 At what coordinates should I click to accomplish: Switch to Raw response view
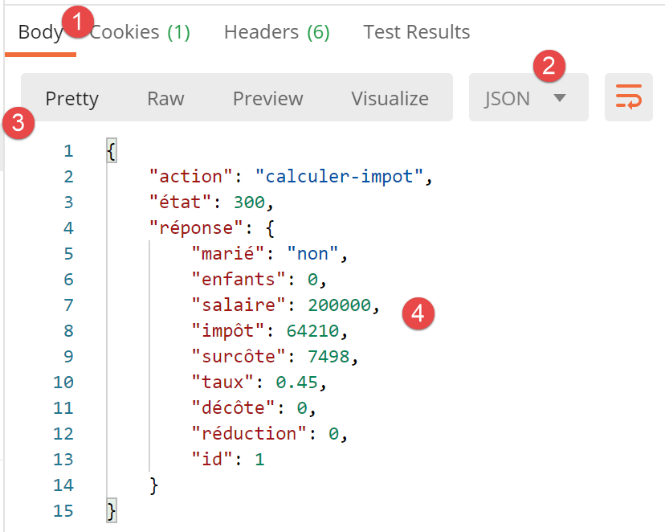165,98
